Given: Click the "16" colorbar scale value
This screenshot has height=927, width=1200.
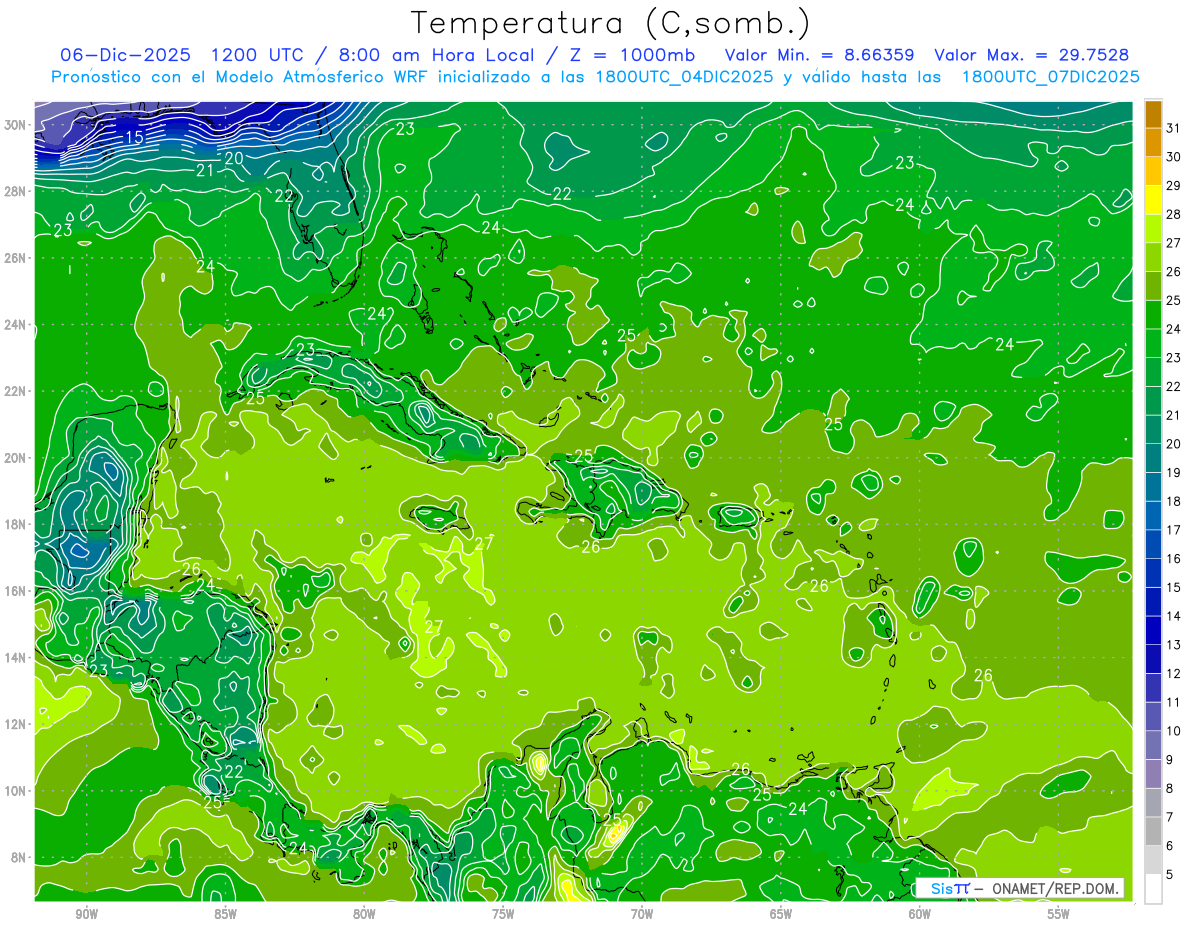Looking at the screenshot, I should point(1173,558).
